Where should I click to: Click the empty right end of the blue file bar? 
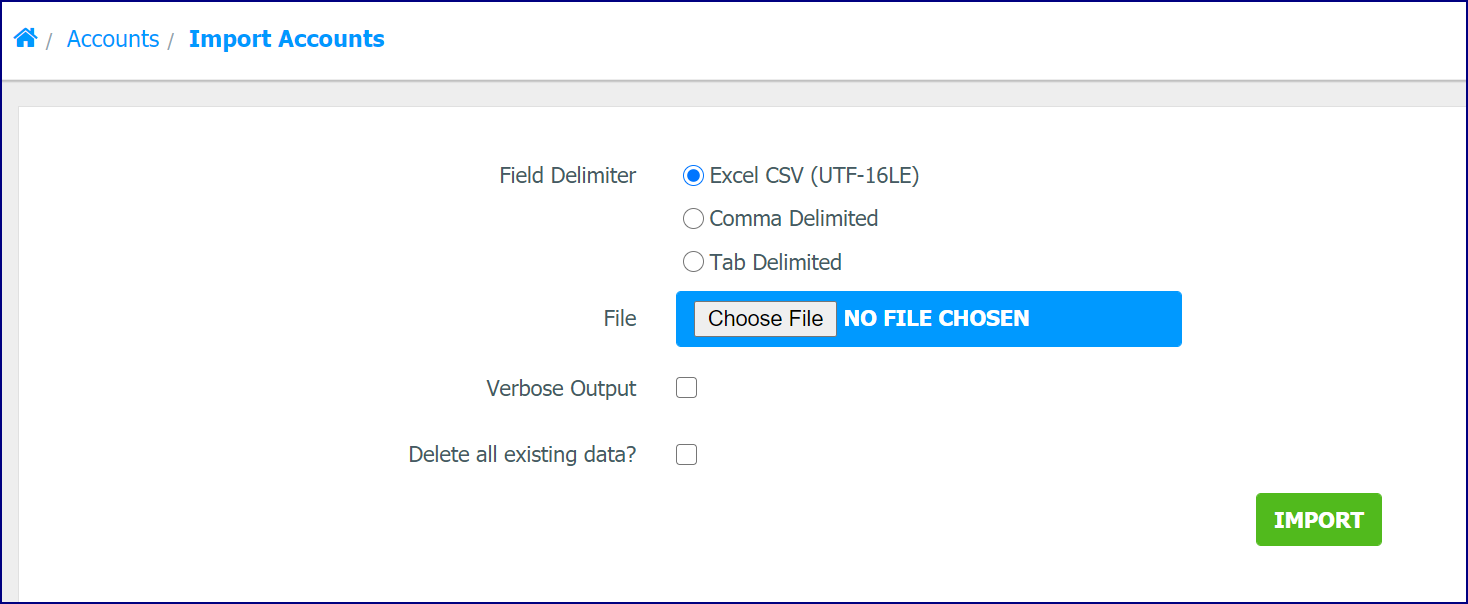[1106, 319]
